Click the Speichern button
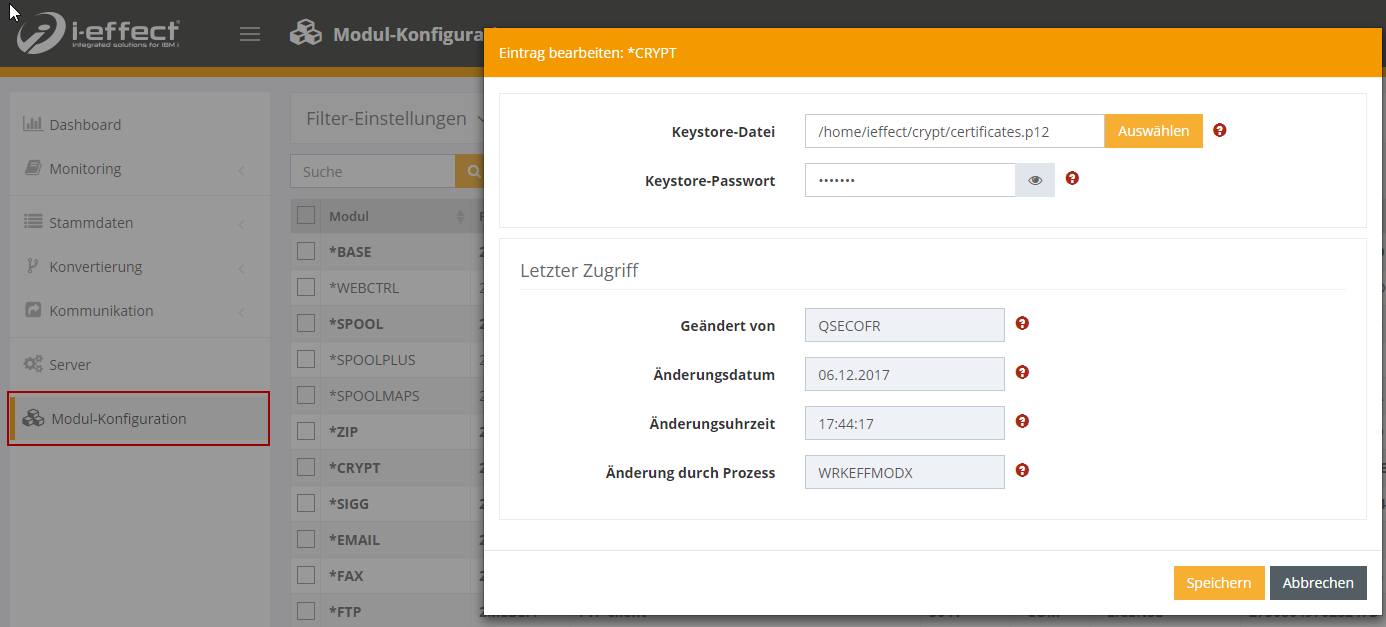The image size is (1386, 627). coord(1218,583)
